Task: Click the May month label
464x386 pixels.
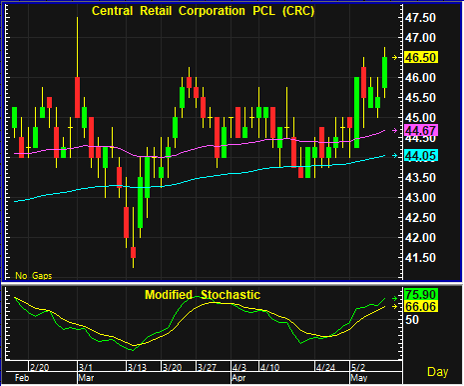Action: tap(359, 378)
